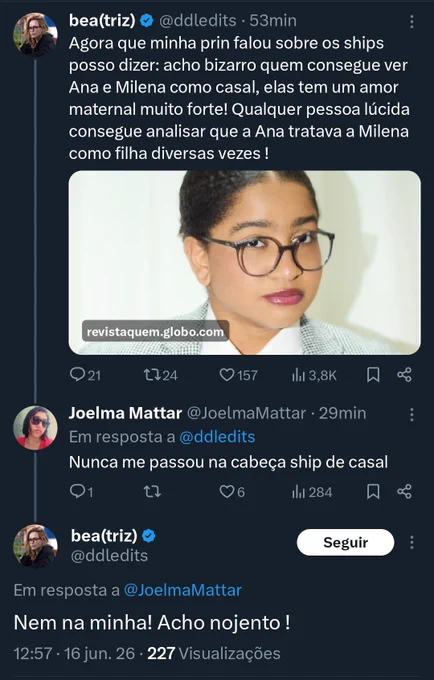Bookmark the first tweet by bea(triz)
The width and height of the screenshot is (434, 680).
tap(373, 375)
